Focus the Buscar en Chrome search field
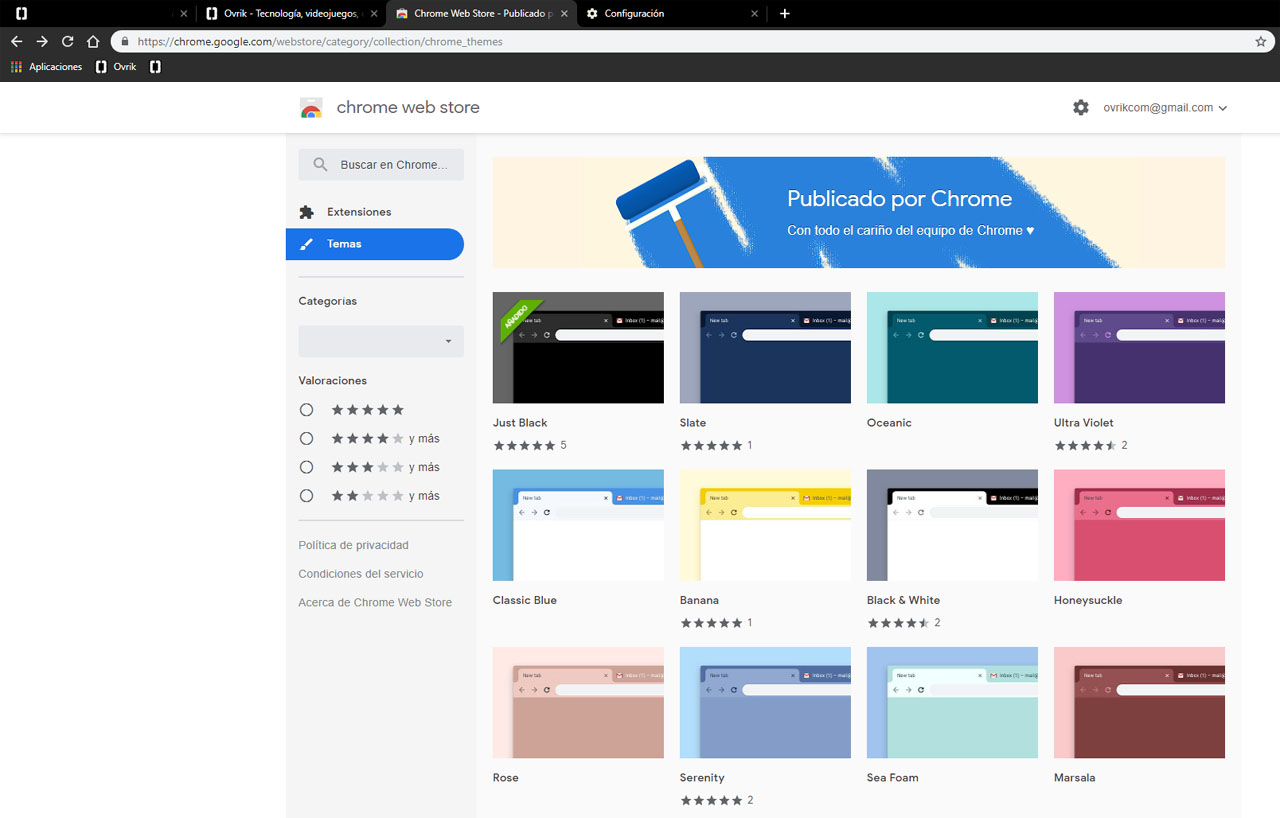The height and width of the screenshot is (818, 1280). (381, 165)
